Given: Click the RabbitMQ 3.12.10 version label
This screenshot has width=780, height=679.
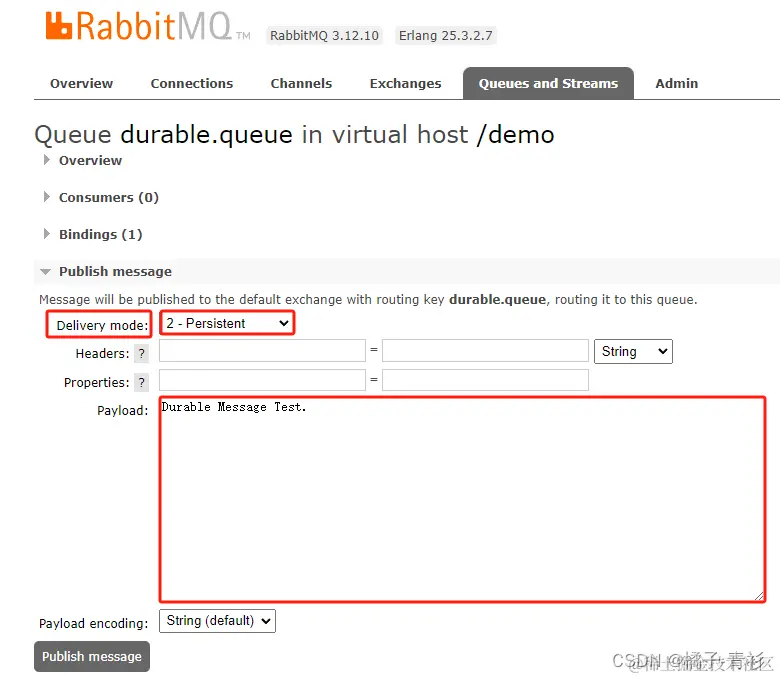Looking at the screenshot, I should pyautogui.click(x=324, y=36).
